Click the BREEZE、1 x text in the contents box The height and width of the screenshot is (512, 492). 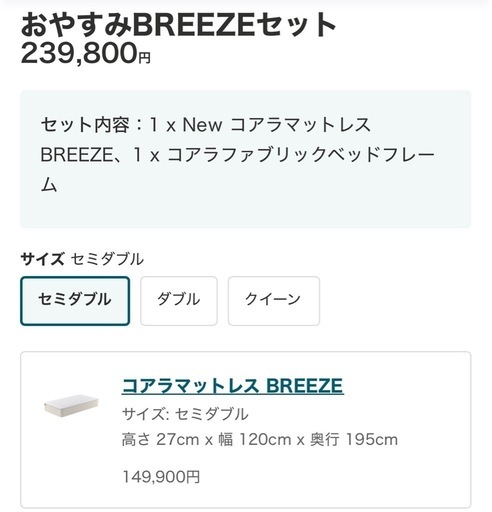[x=100, y=155]
